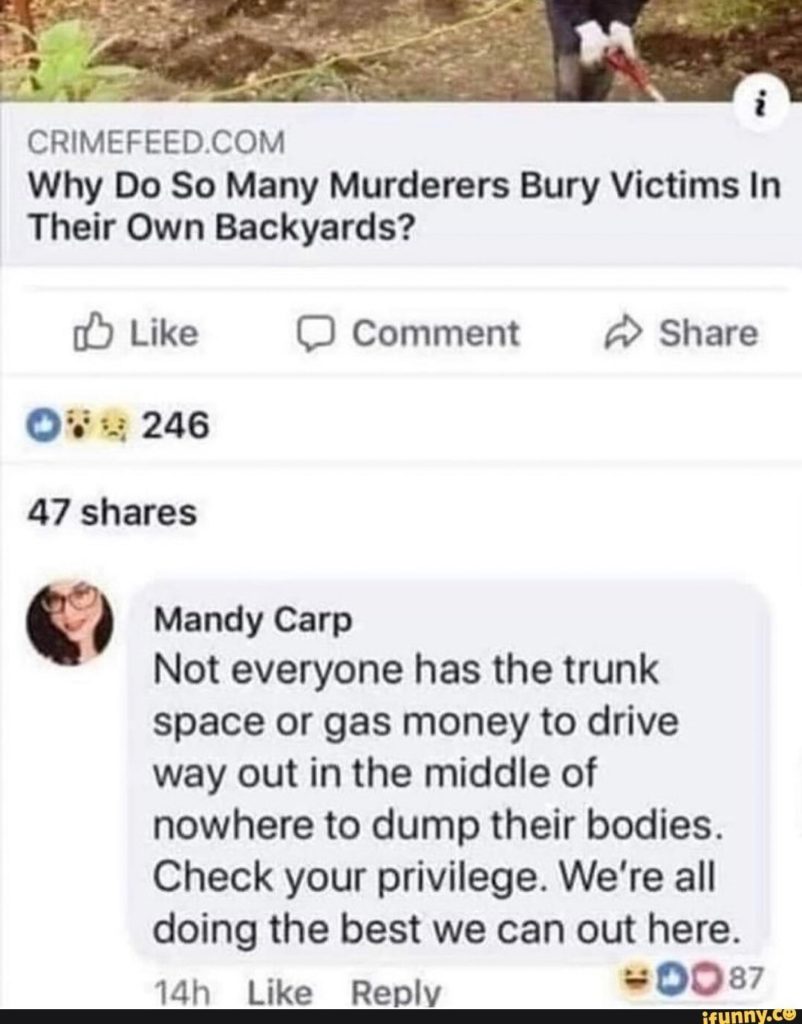The width and height of the screenshot is (802, 1024).
Task: Open Mandy Carp's profile picture
Action: tap(70, 622)
